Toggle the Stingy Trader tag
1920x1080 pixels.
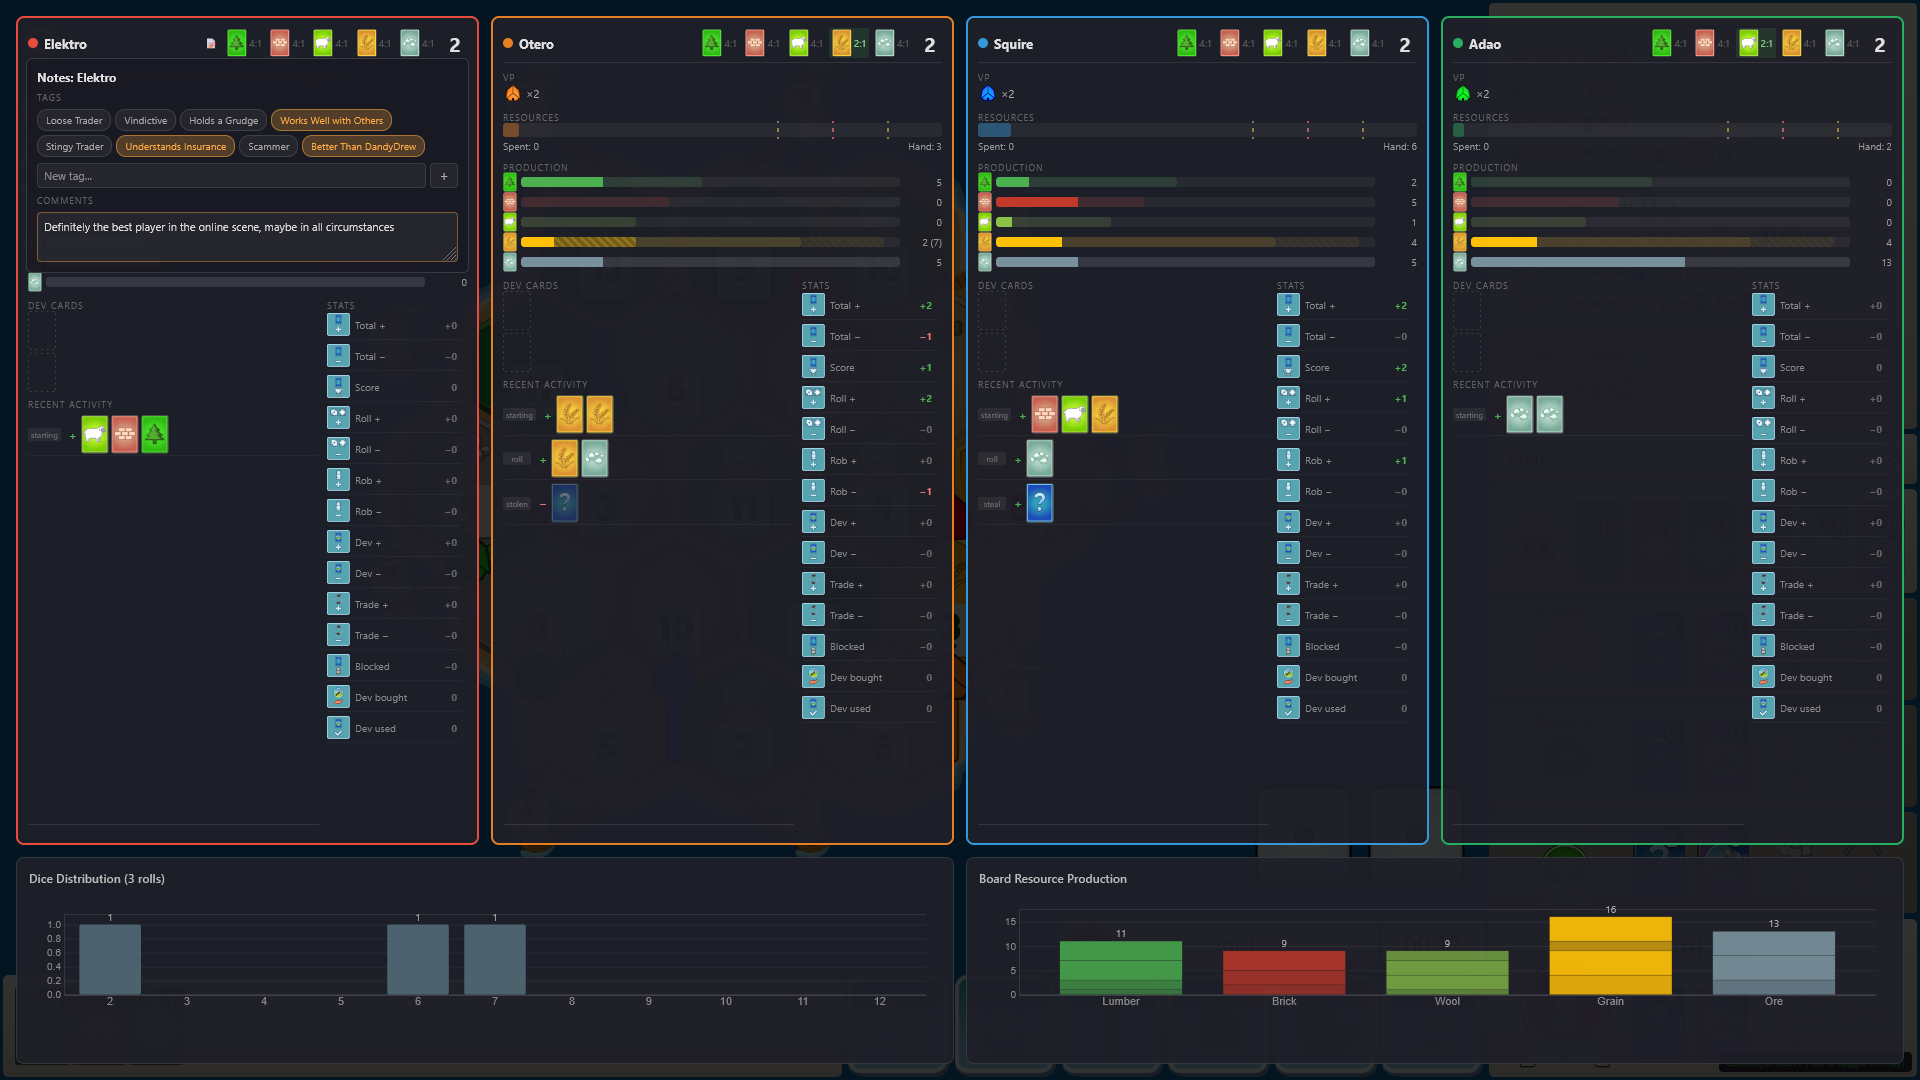74,147
